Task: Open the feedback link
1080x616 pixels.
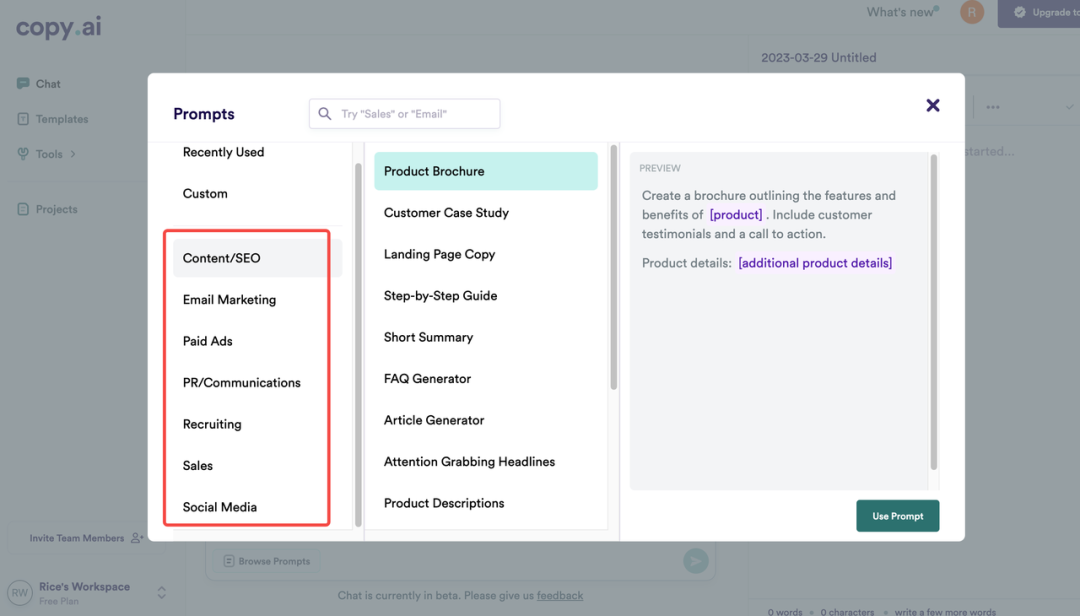Action: coord(559,595)
